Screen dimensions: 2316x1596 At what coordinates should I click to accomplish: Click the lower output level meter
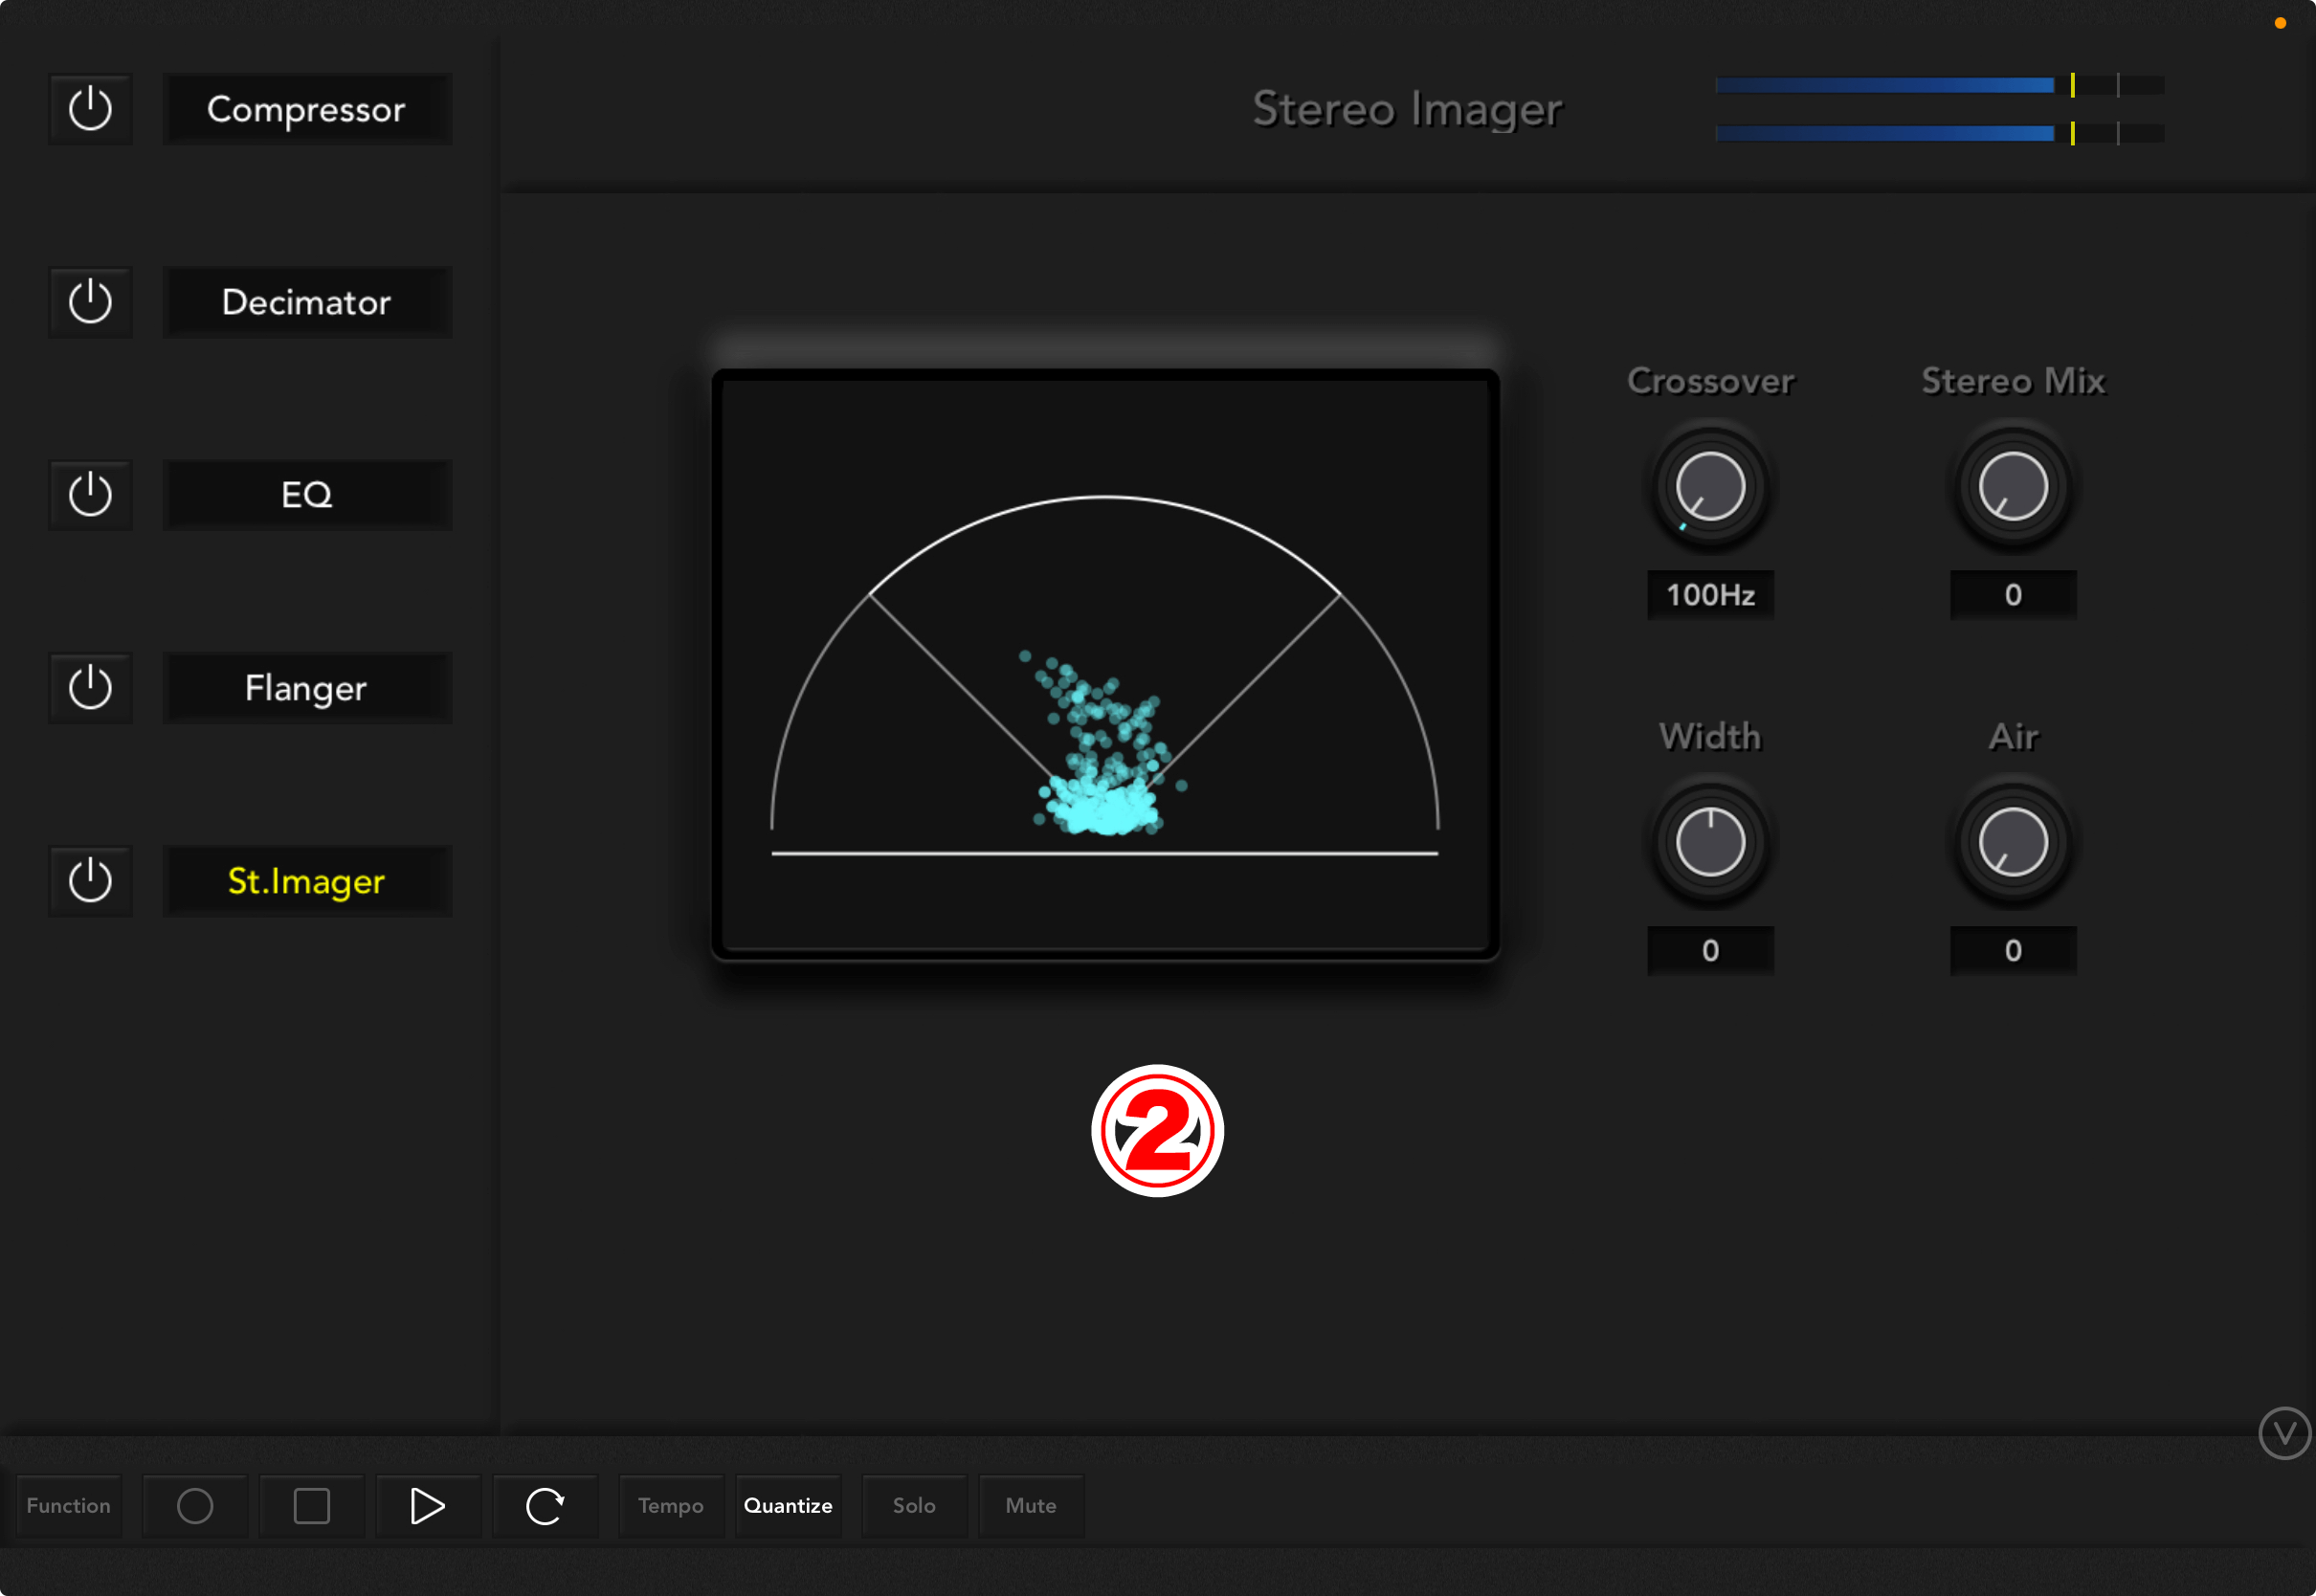1940,133
